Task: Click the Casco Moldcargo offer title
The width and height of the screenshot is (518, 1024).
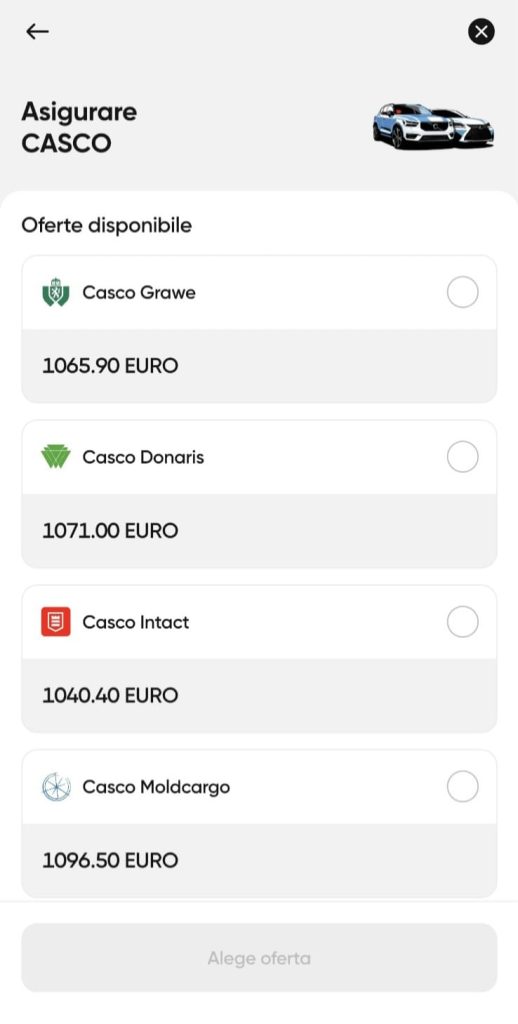Action: tap(156, 787)
